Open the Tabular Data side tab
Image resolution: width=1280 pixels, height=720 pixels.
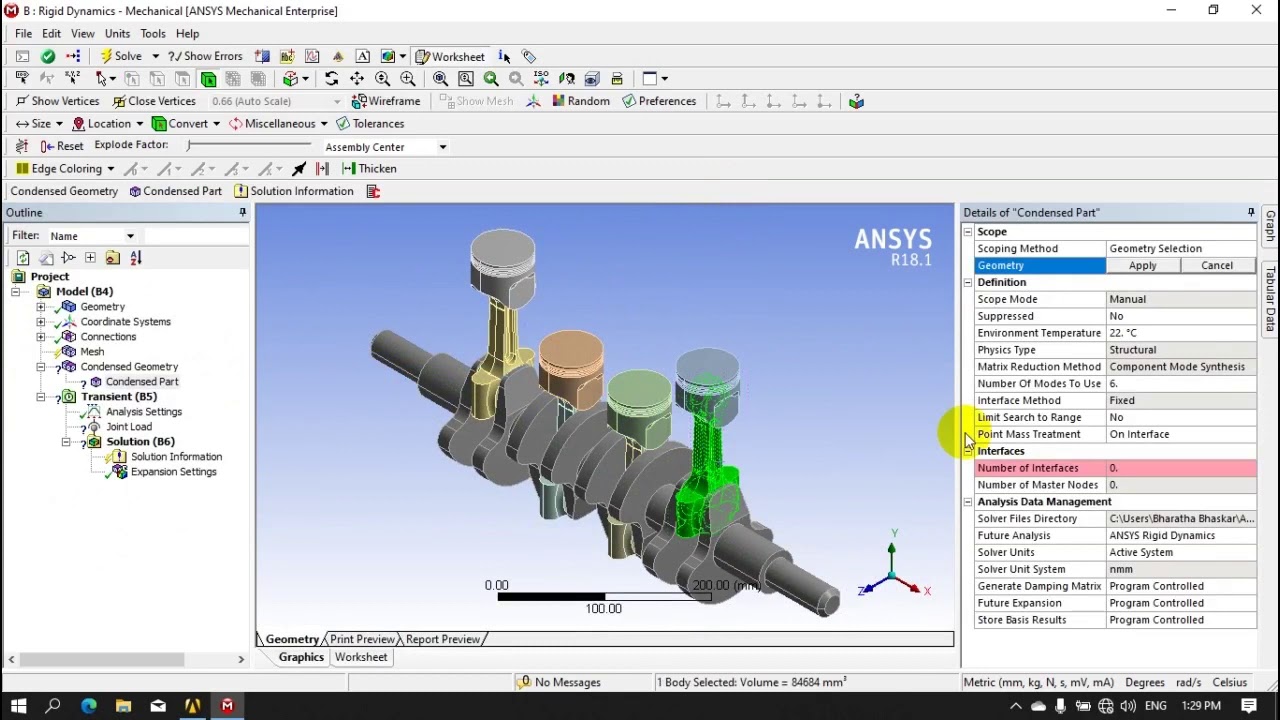[1270, 300]
